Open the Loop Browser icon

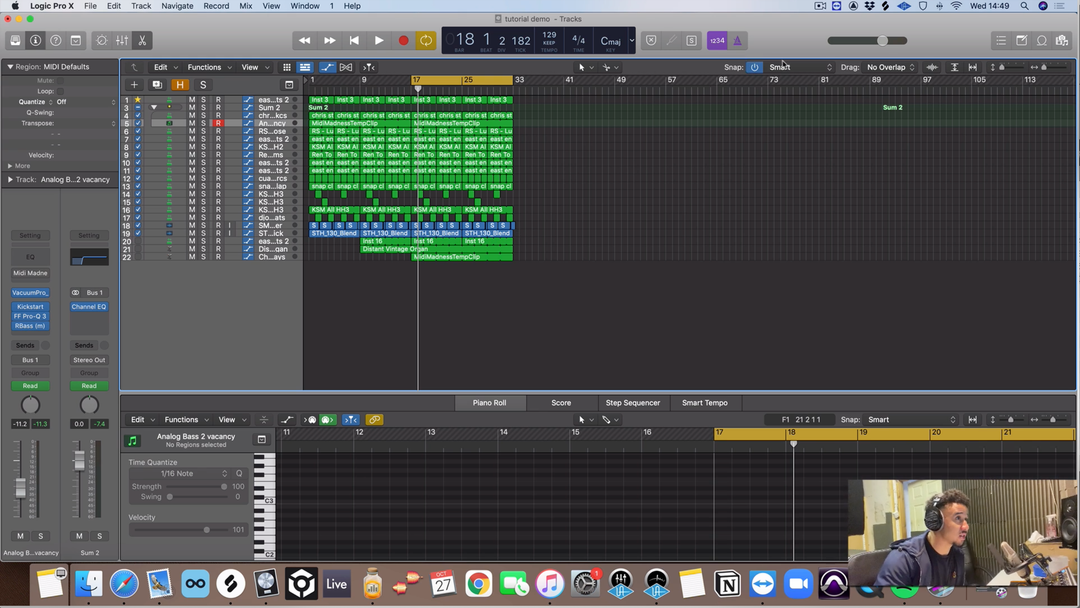[x=1041, y=41]
